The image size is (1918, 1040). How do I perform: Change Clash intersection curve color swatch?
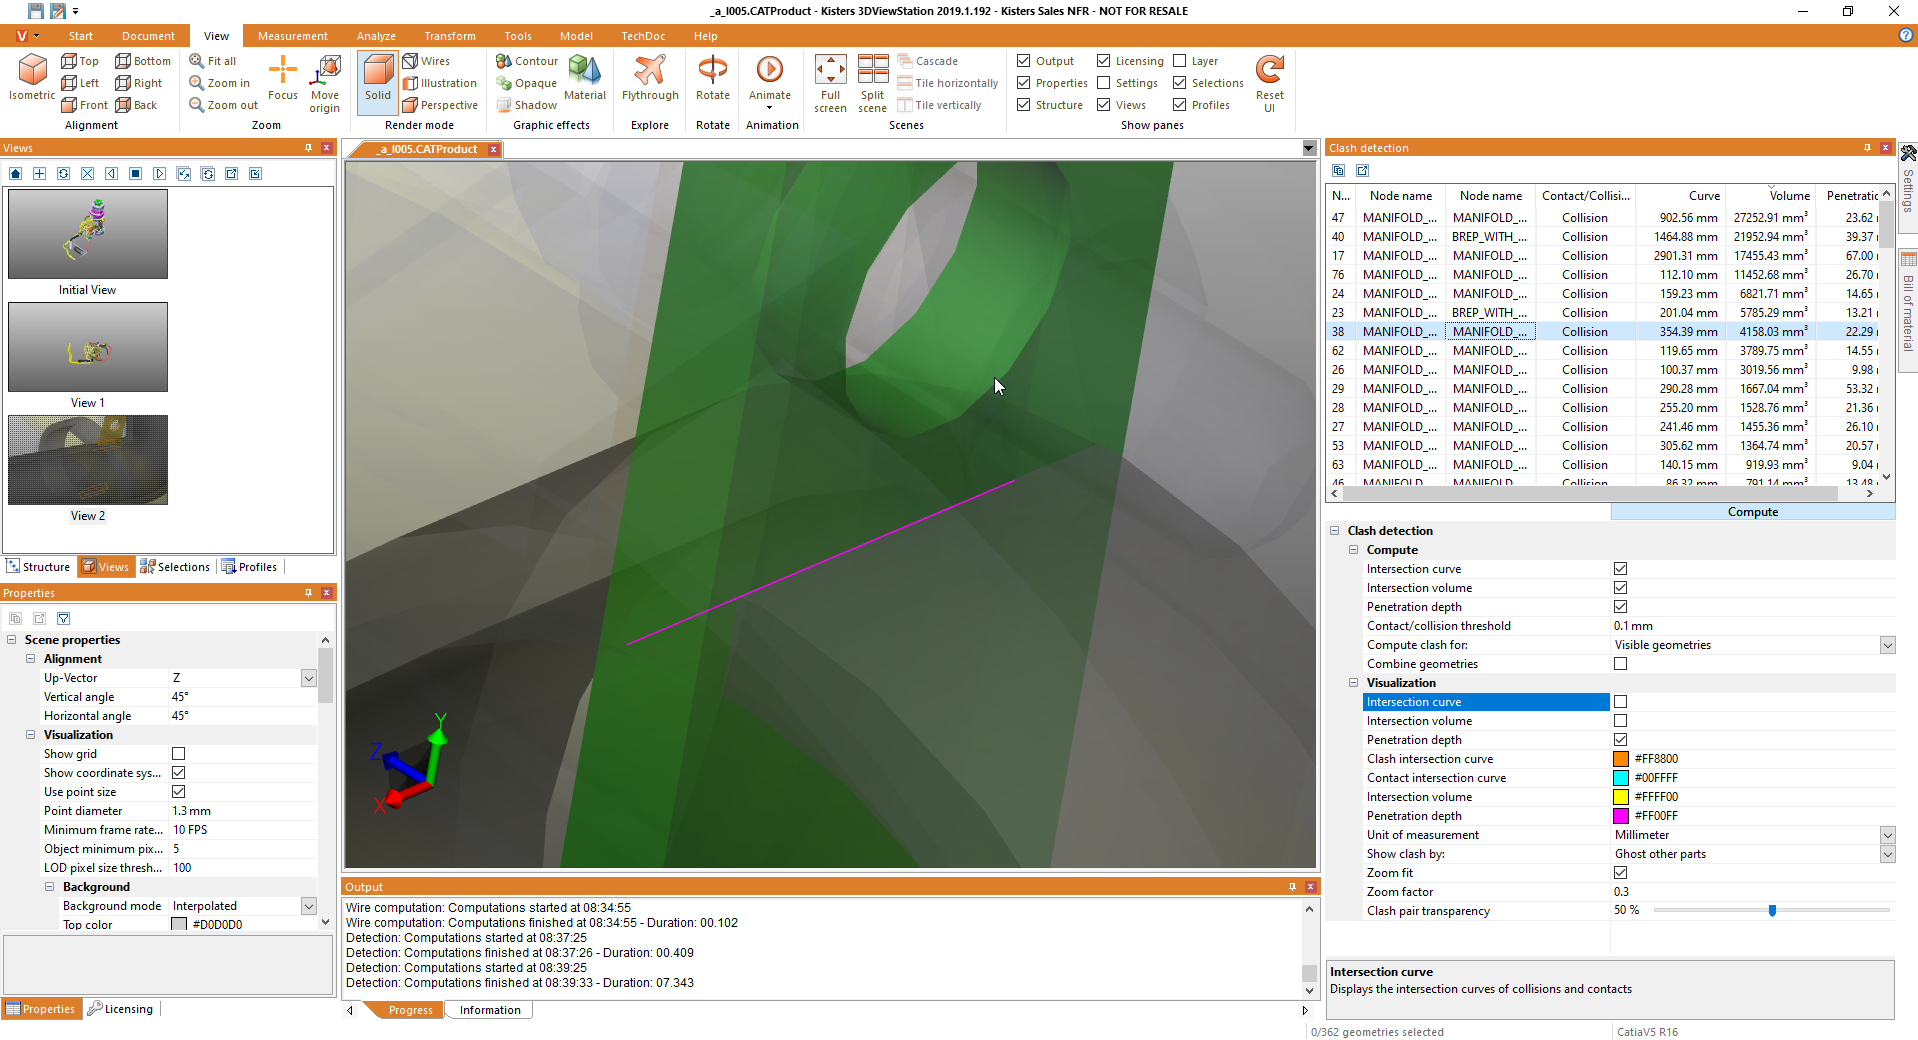click(1621, 759)
